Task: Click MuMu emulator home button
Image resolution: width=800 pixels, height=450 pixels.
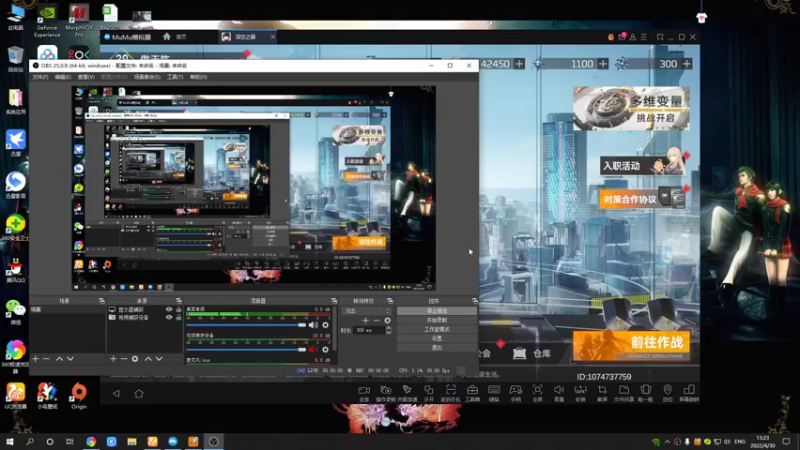Action: click(139, 393)
